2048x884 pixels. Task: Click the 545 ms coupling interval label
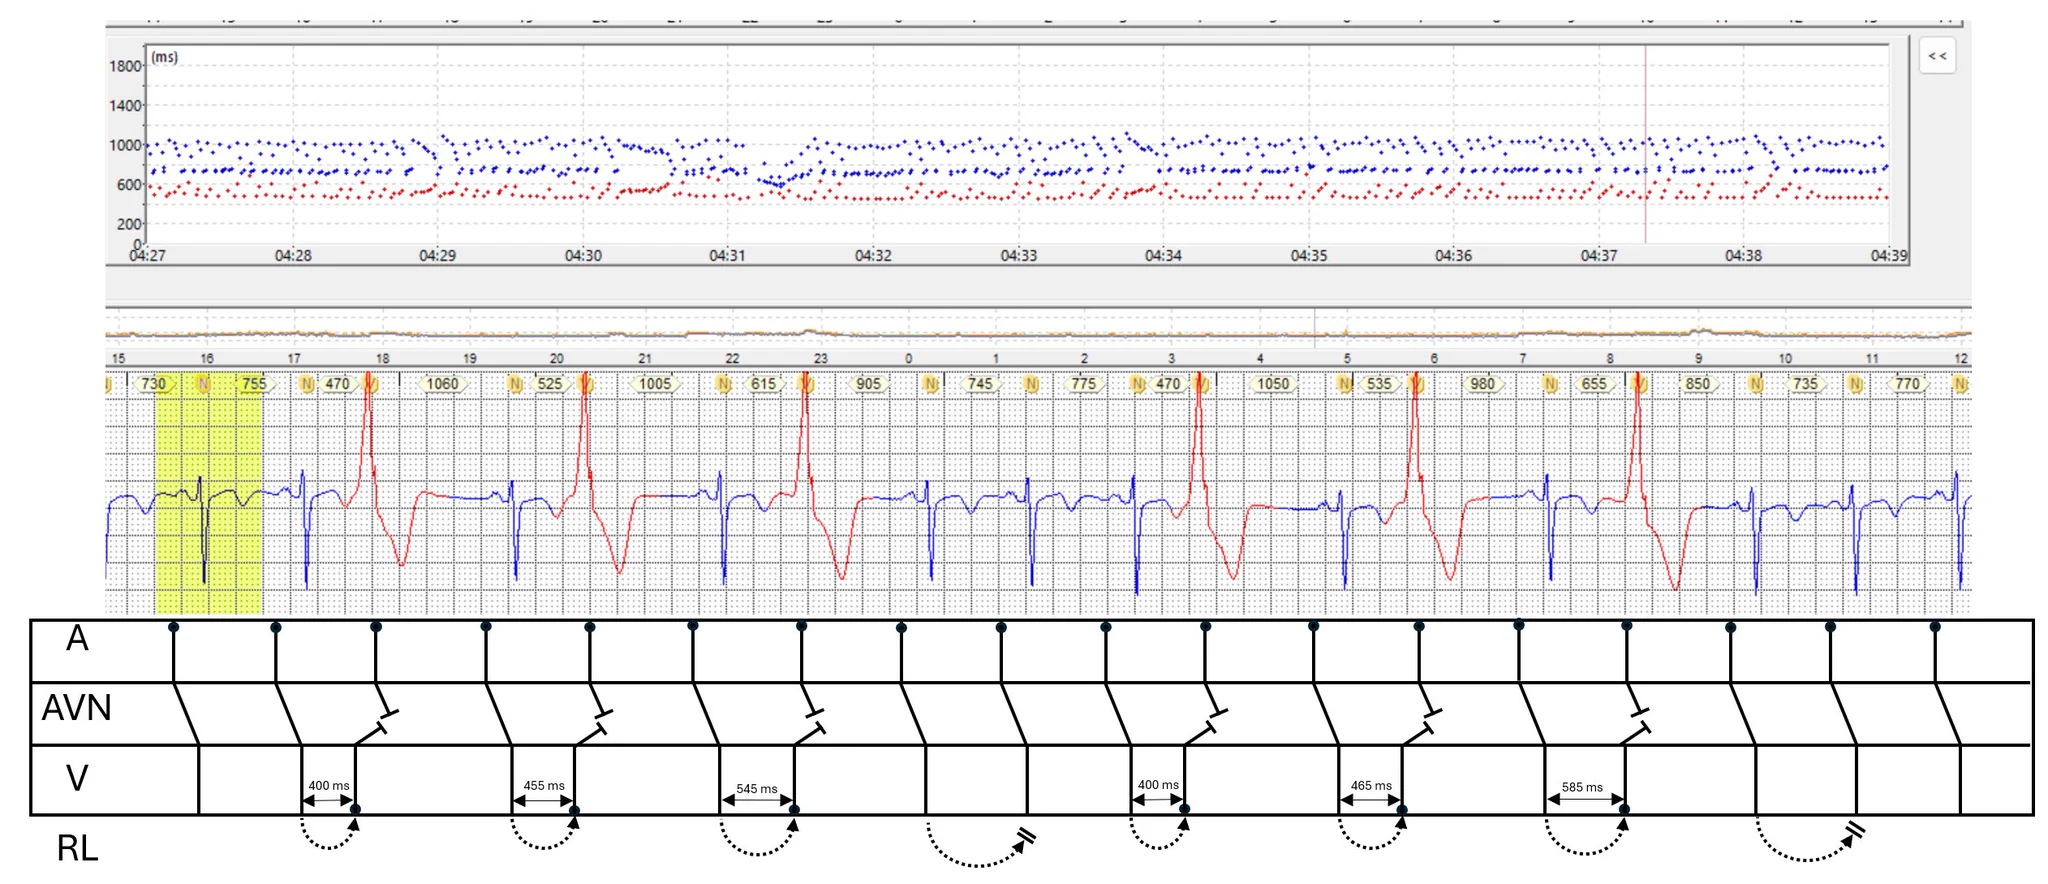point(757,789)
